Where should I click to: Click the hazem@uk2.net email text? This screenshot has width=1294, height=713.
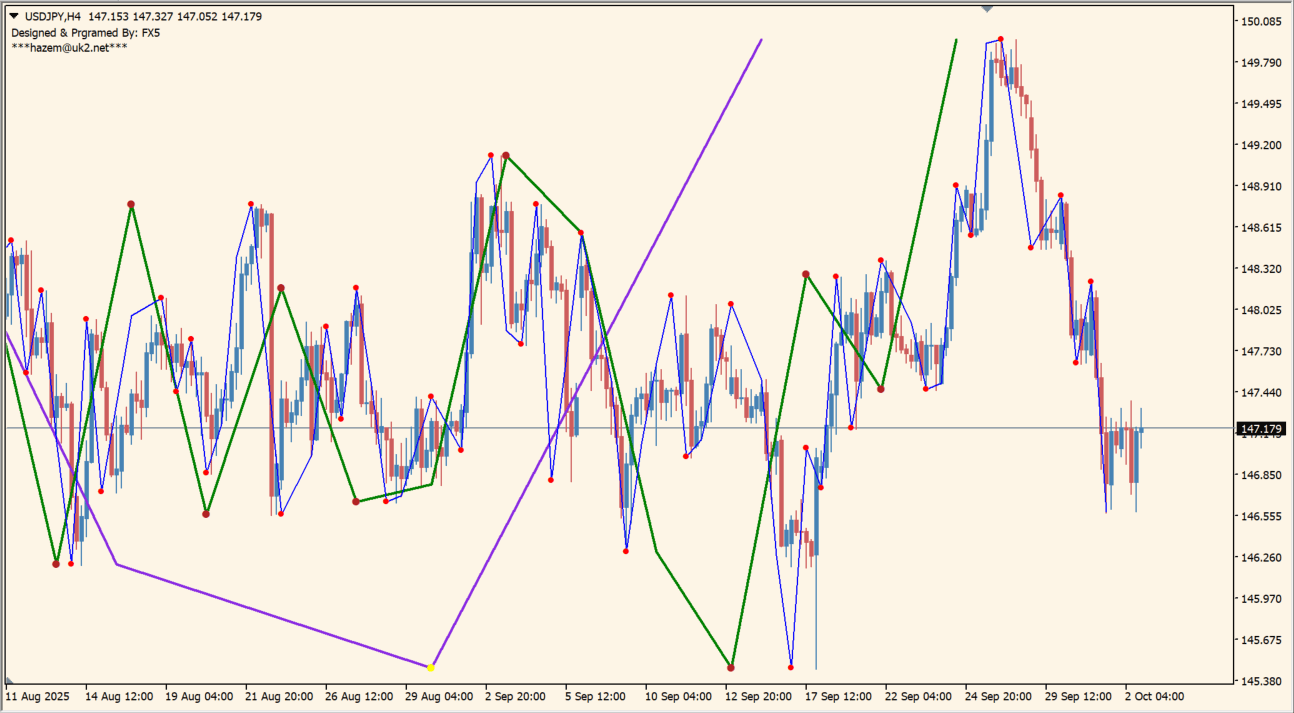click(x=69, y=48)
